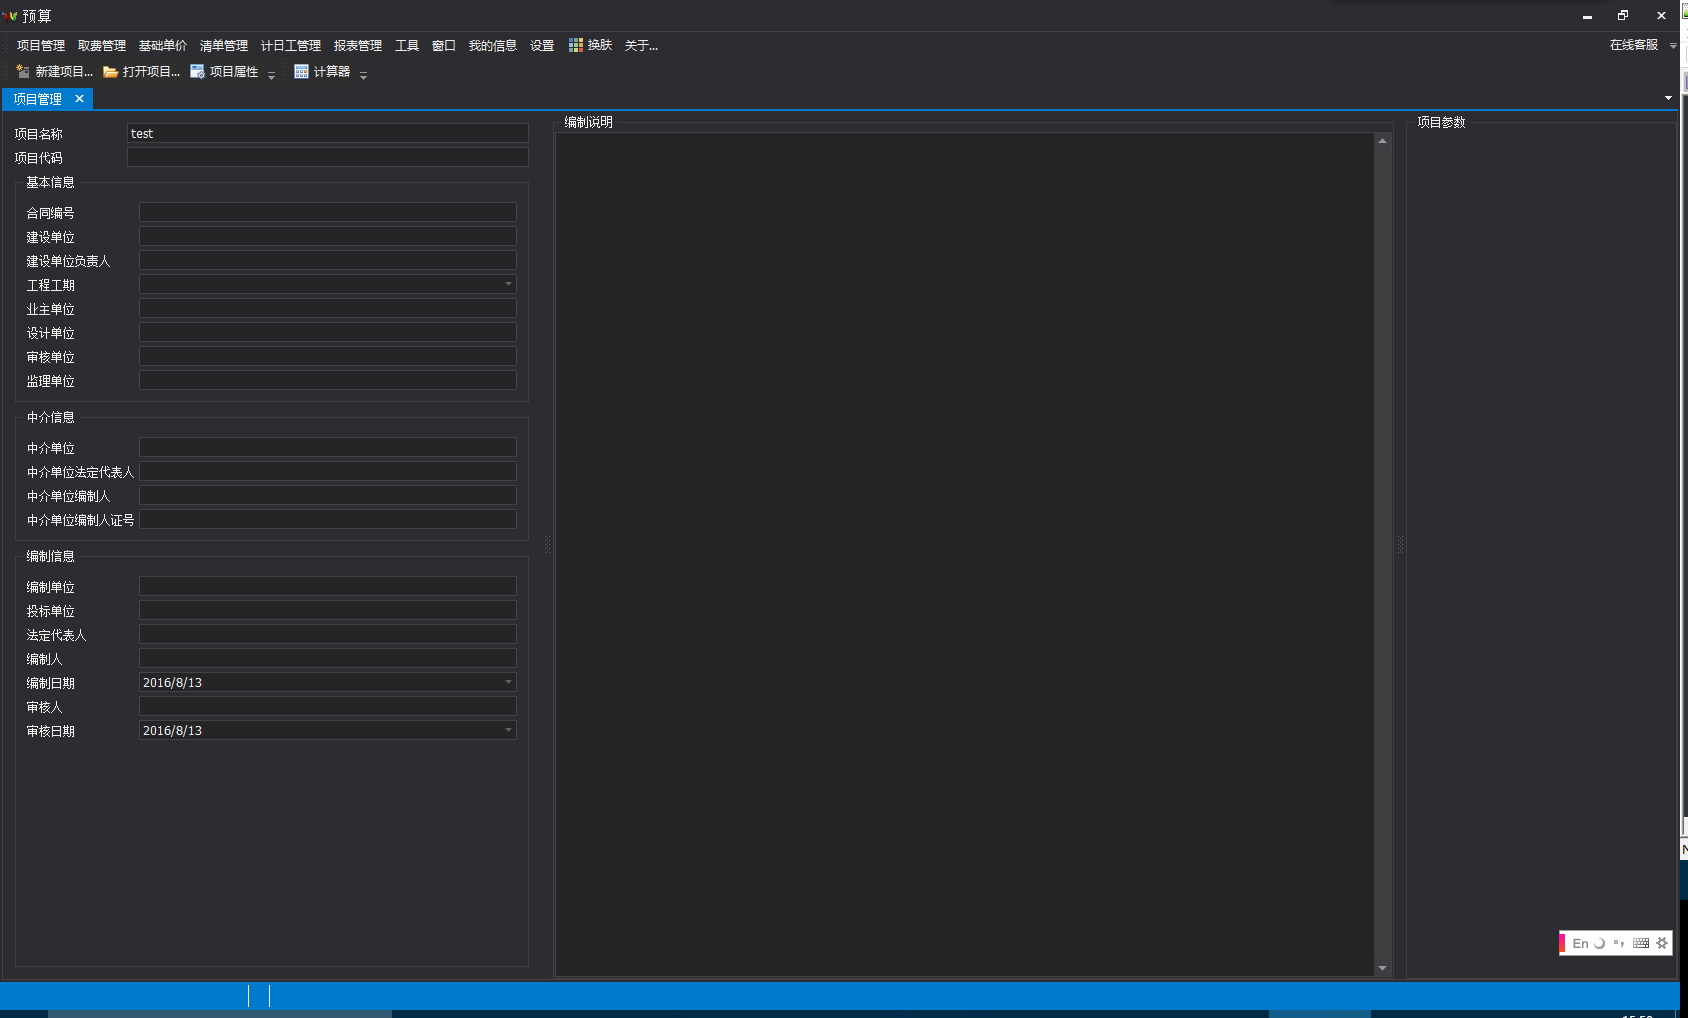This screenshot has width=1688, height=1018.
Task: Click 编制说明 scrollbar up arrow
Action: point(1382,141)
